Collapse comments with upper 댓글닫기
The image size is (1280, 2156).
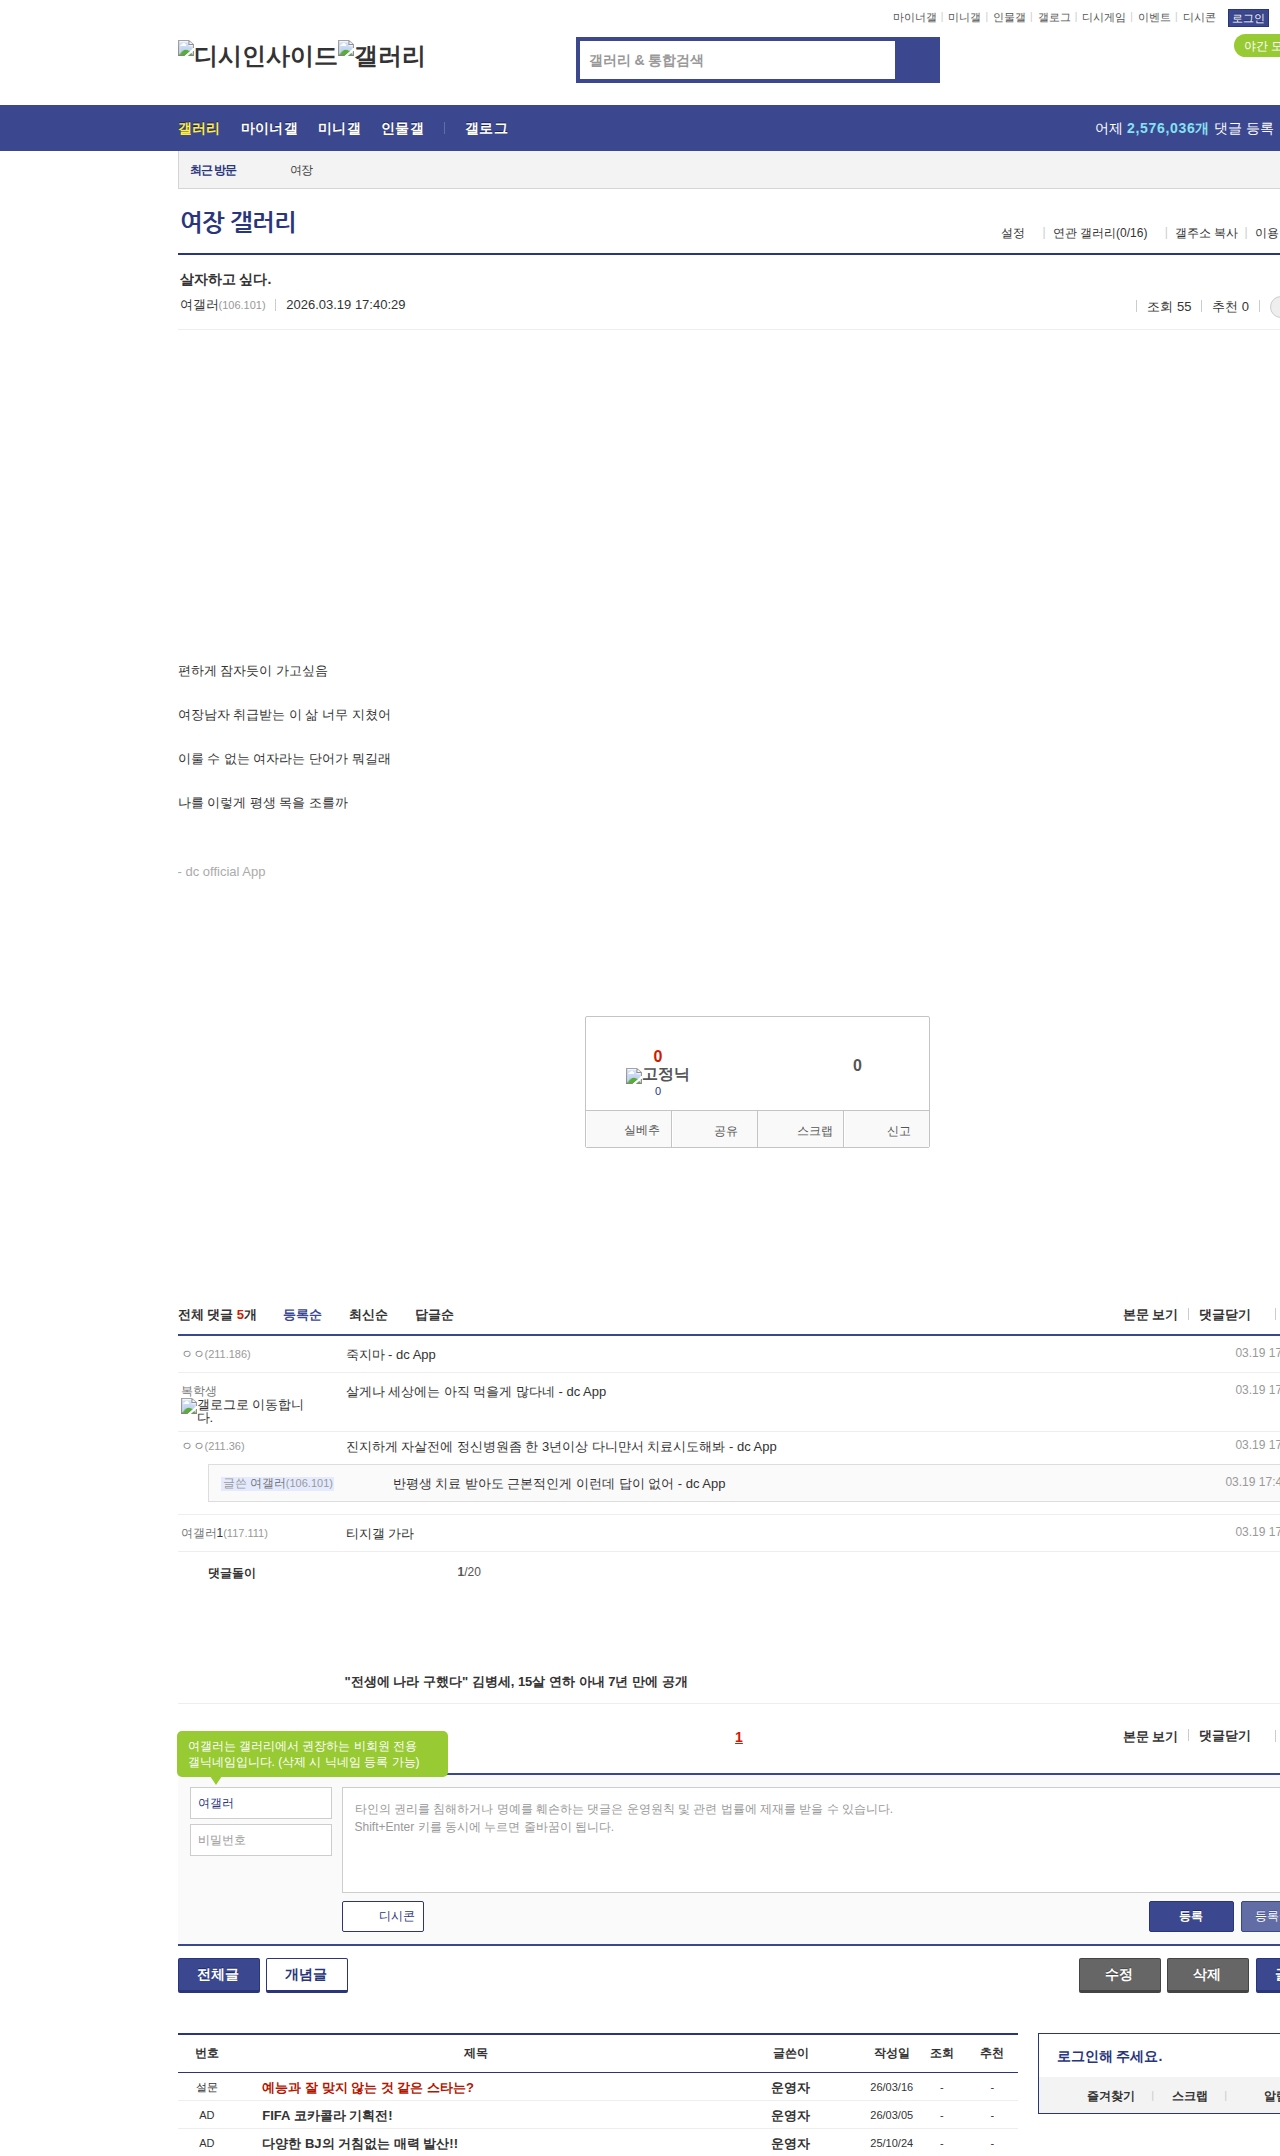point(1224,1315)
